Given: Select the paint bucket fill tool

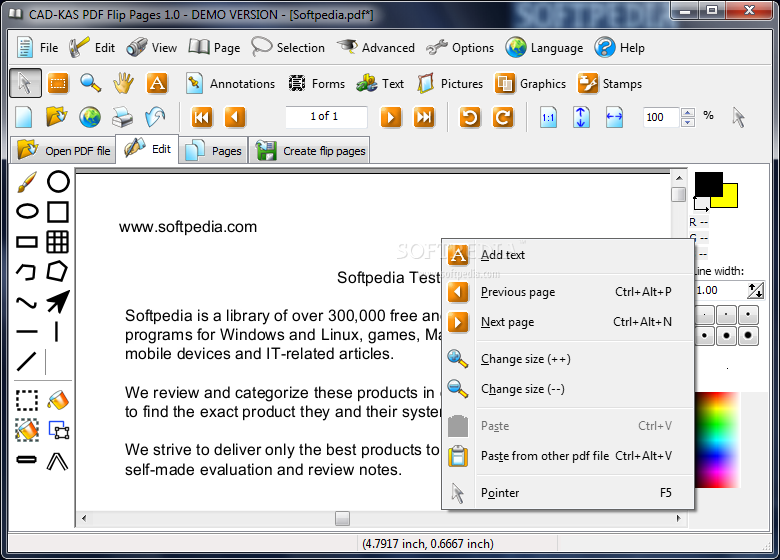Looking at the screenshot, I should (58, 400).
